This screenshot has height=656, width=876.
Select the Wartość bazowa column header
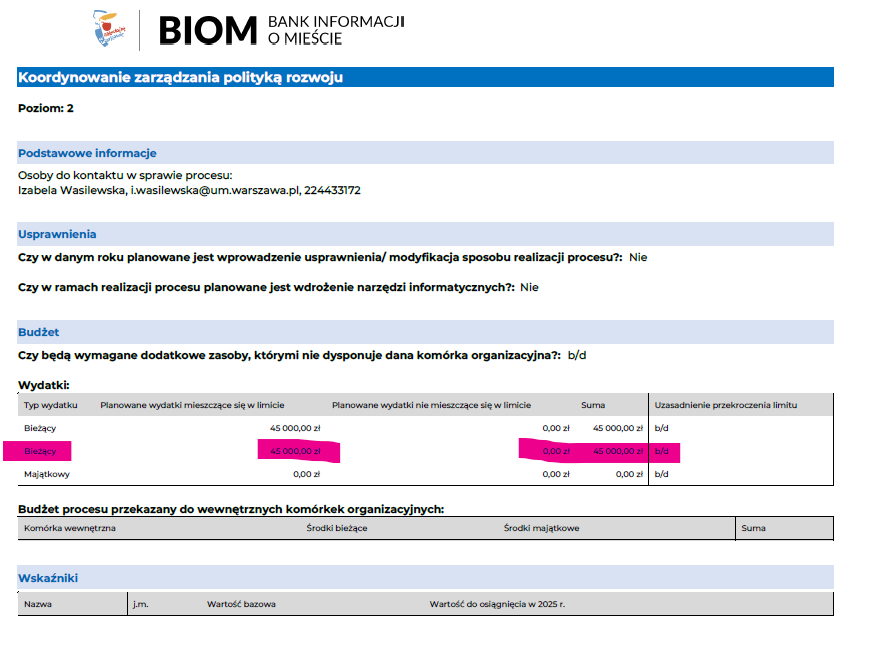241,604
